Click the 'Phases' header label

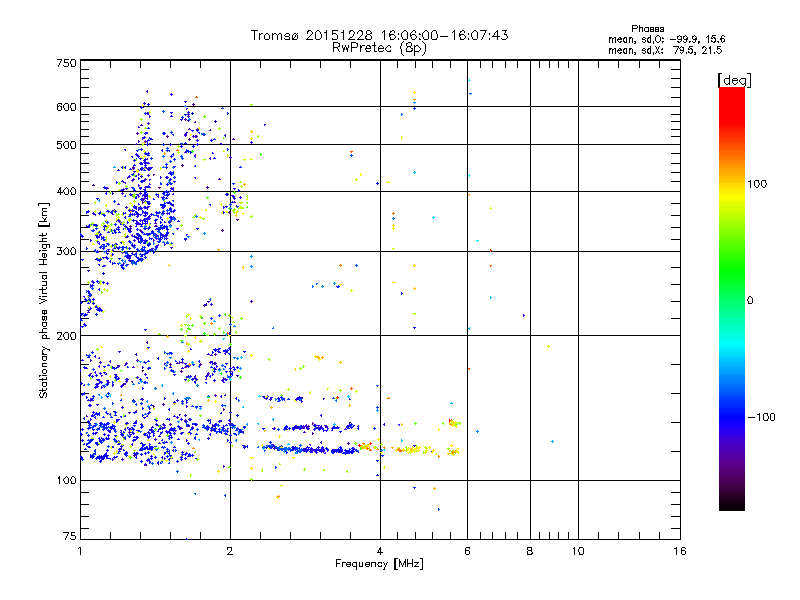pos(647,29)
